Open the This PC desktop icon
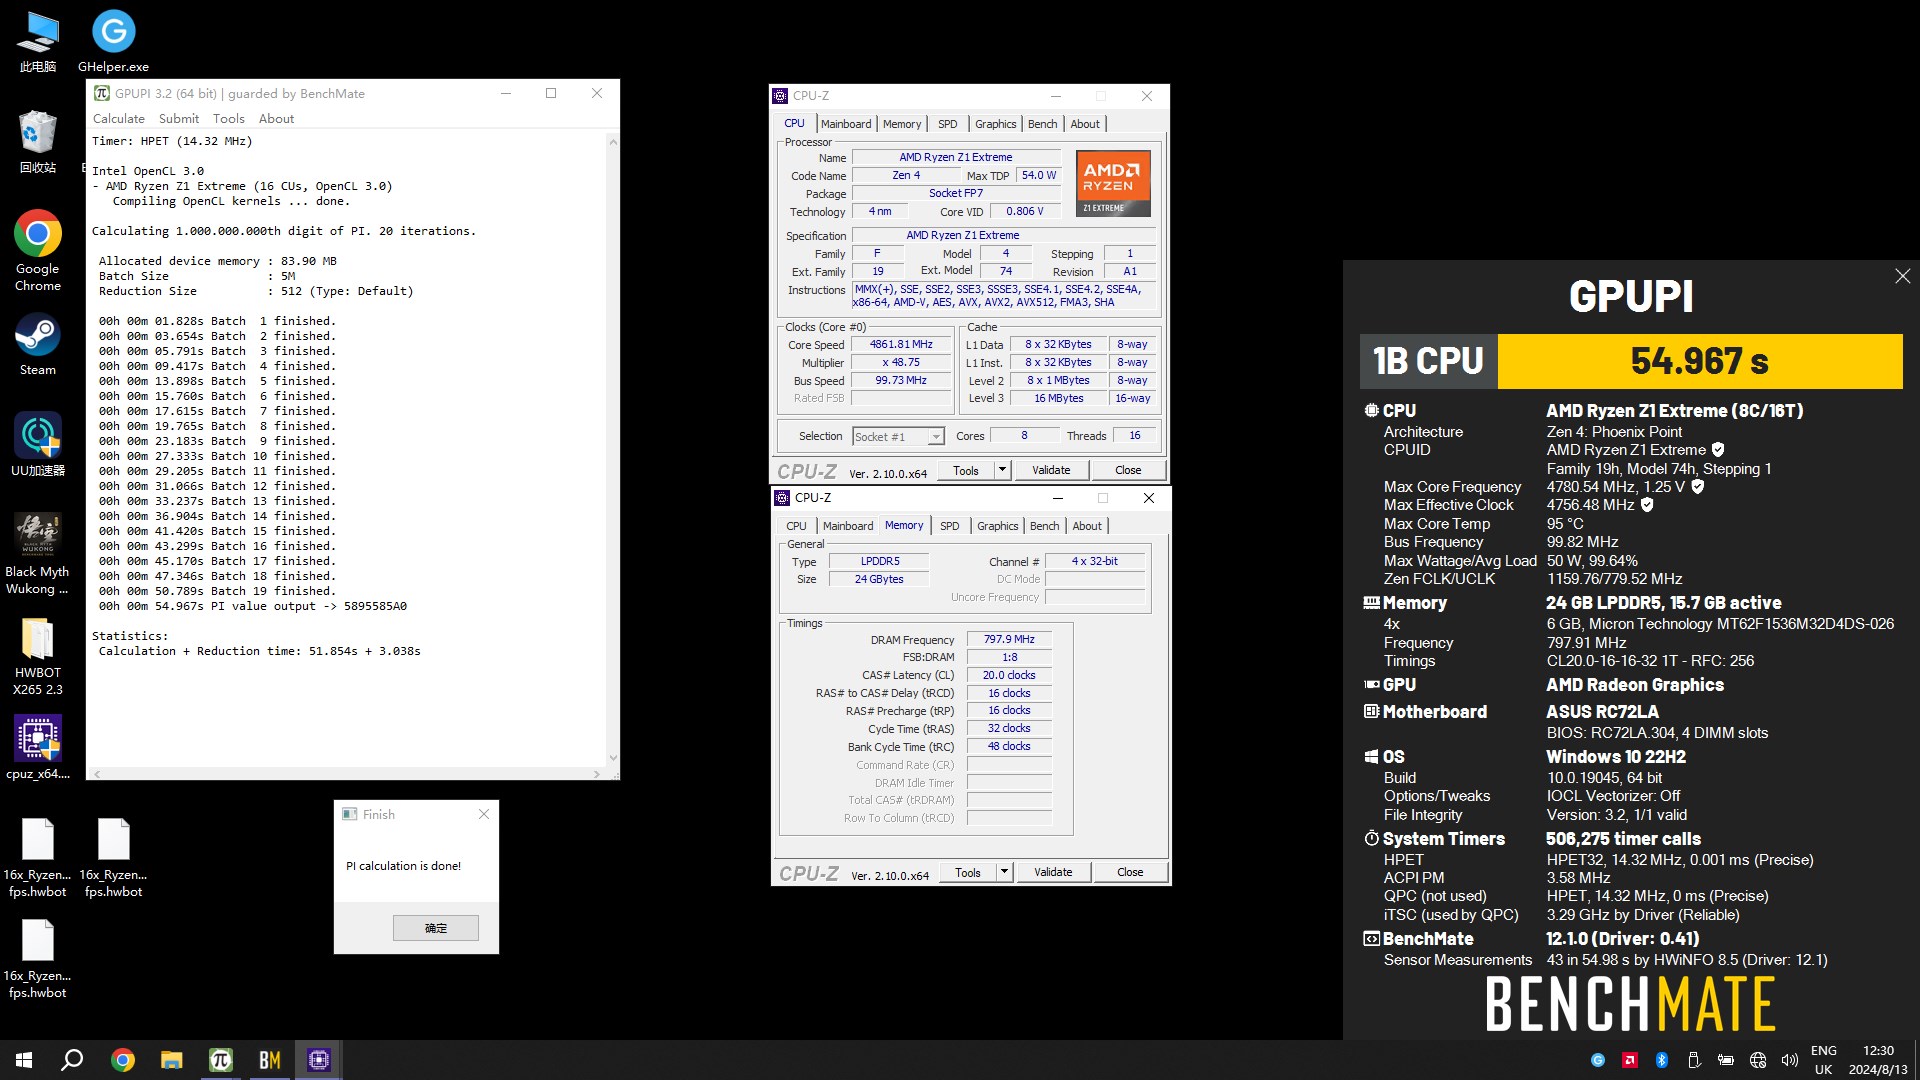The width and height of the screenshot is (1920, 1080). 38,42
